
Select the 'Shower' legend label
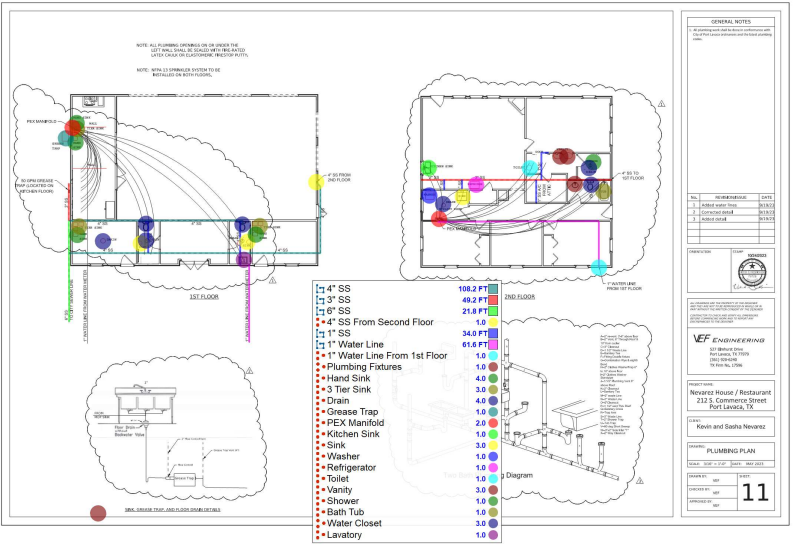(x=343, y=501)
